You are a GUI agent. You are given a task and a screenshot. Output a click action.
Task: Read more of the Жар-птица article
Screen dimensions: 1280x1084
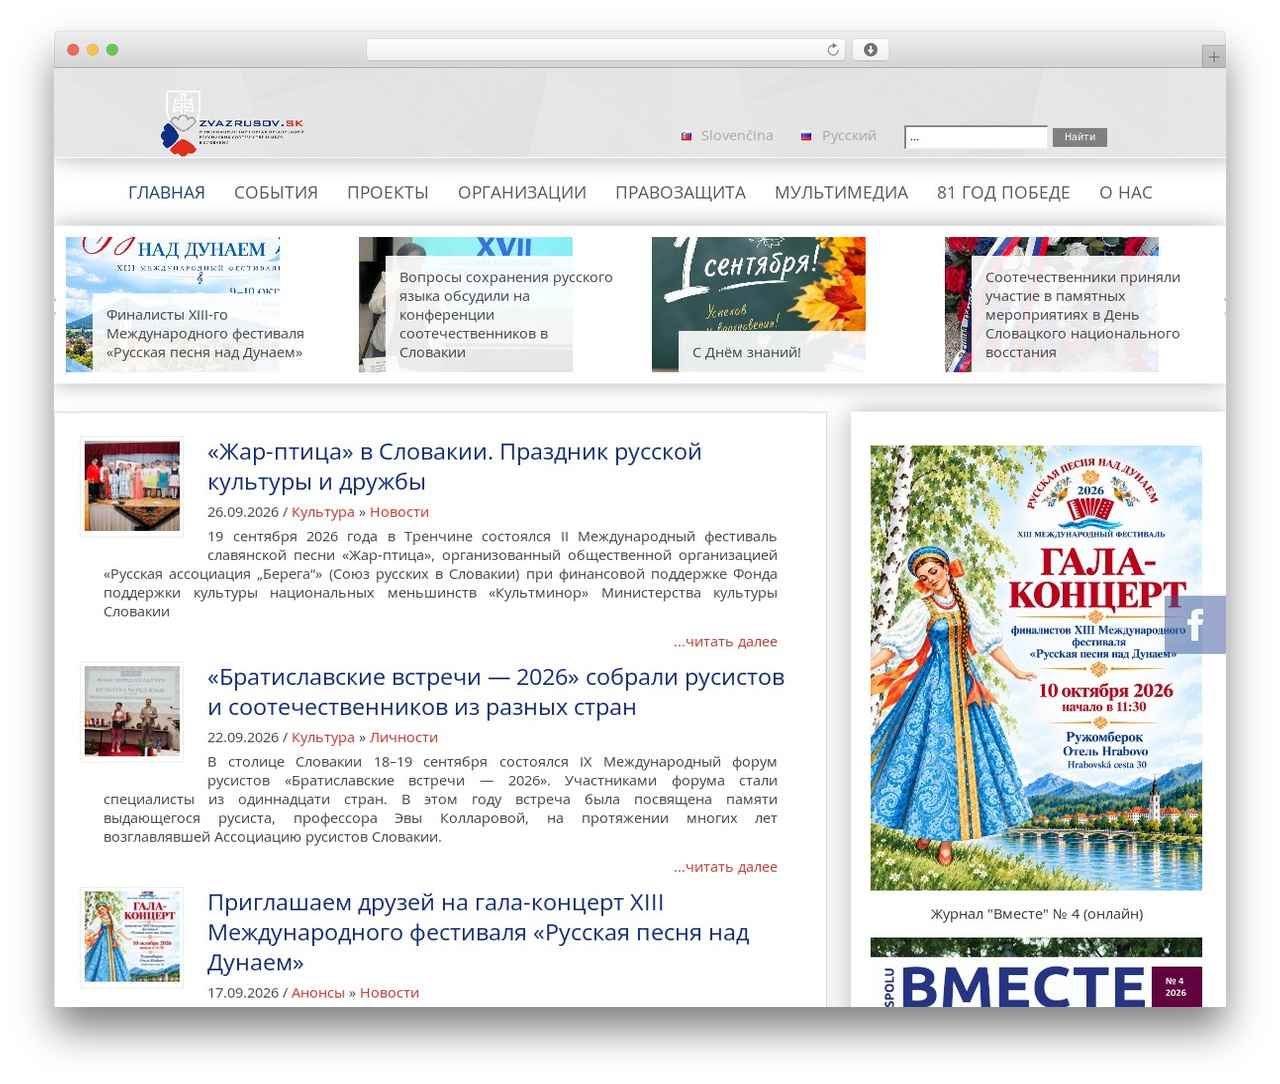click(725, 642)
